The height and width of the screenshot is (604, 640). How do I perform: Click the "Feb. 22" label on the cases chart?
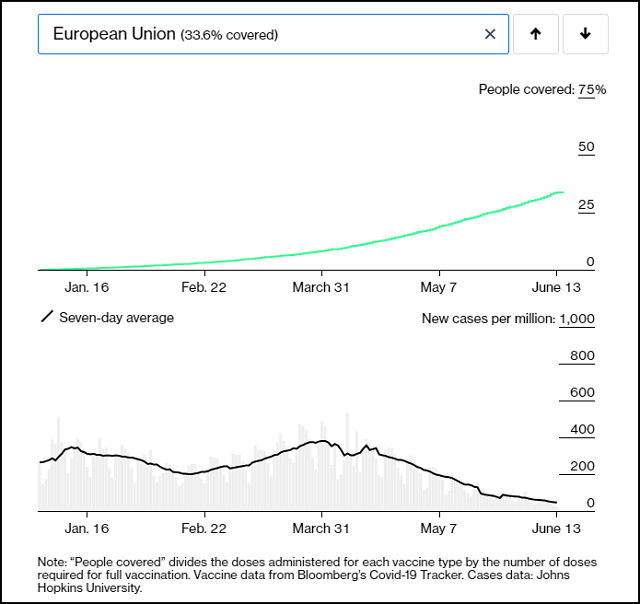click(204, 528)
